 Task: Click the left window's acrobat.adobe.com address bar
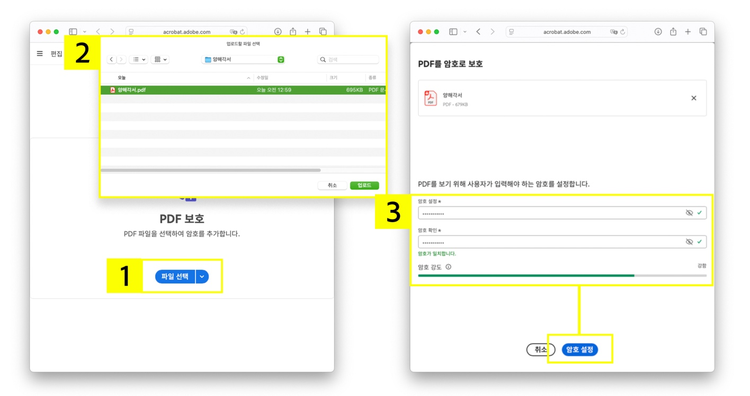187,32
